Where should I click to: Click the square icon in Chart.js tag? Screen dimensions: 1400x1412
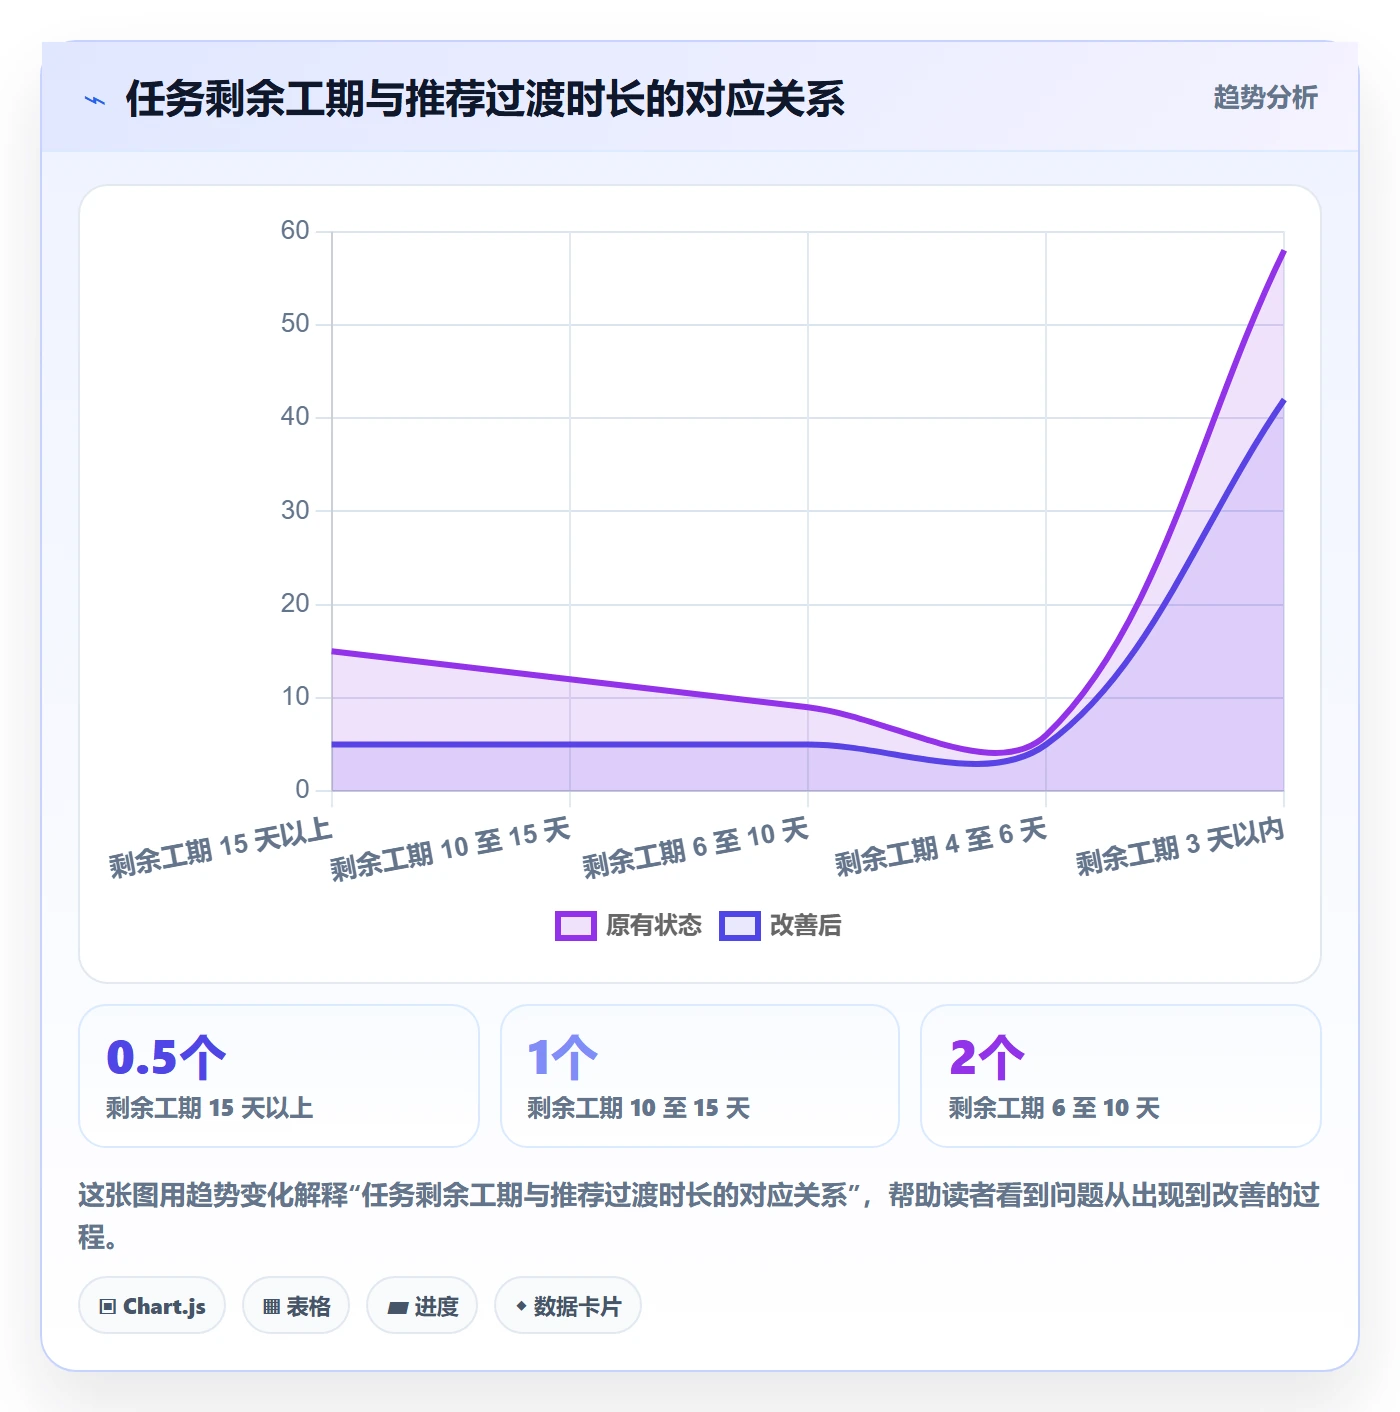pyautogui.click(x=108, y=1307)
